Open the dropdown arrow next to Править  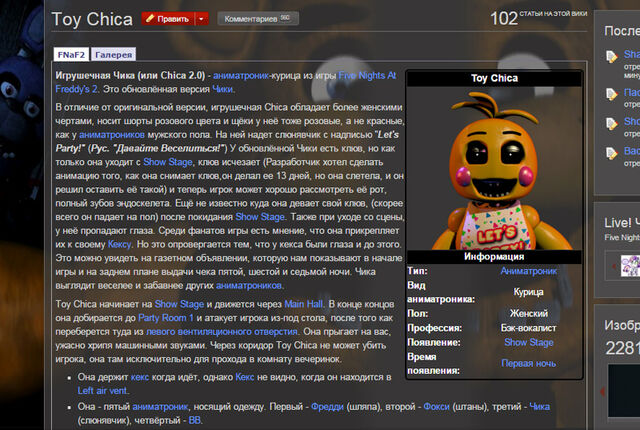click(201, 19)
